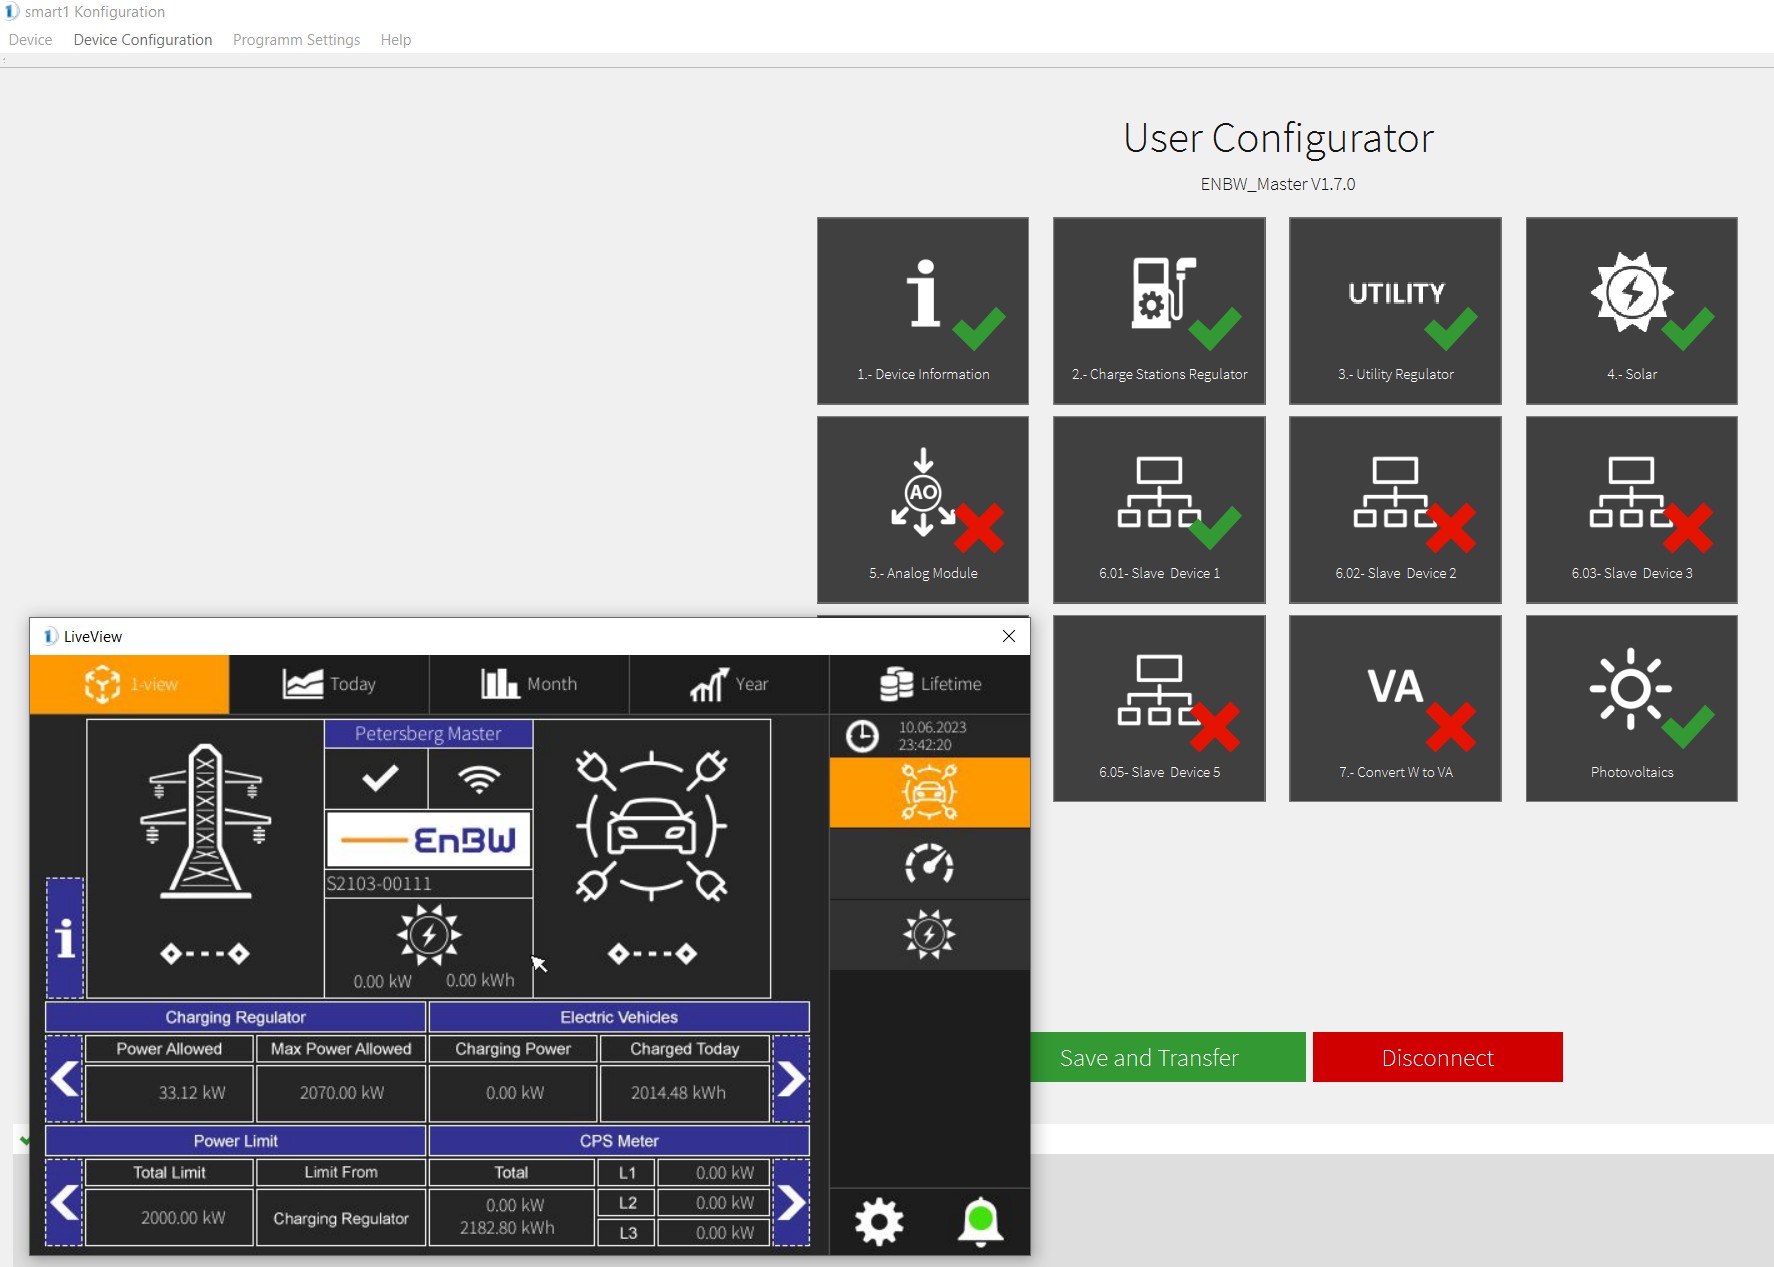Toggle Slave Device 5 configuration status

1158,707
